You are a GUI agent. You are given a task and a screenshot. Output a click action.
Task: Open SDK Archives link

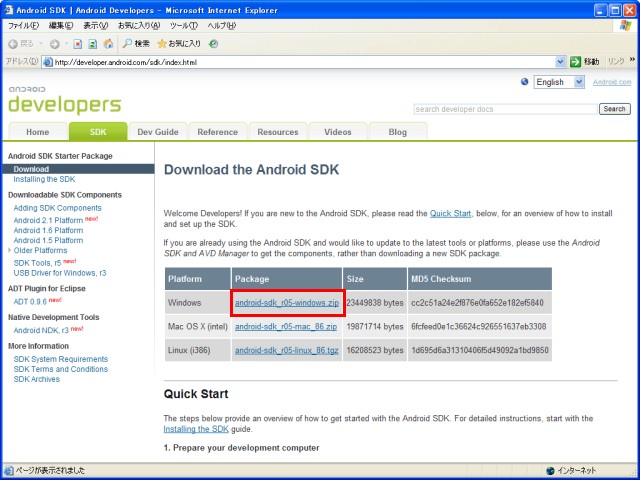(x=37, y=379)
